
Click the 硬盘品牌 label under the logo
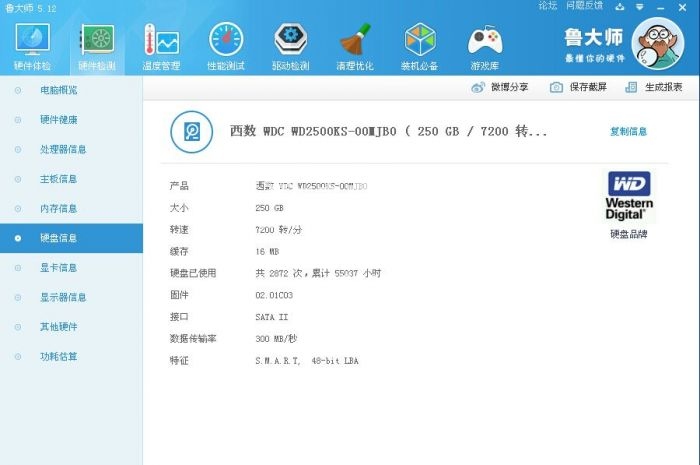629,234
